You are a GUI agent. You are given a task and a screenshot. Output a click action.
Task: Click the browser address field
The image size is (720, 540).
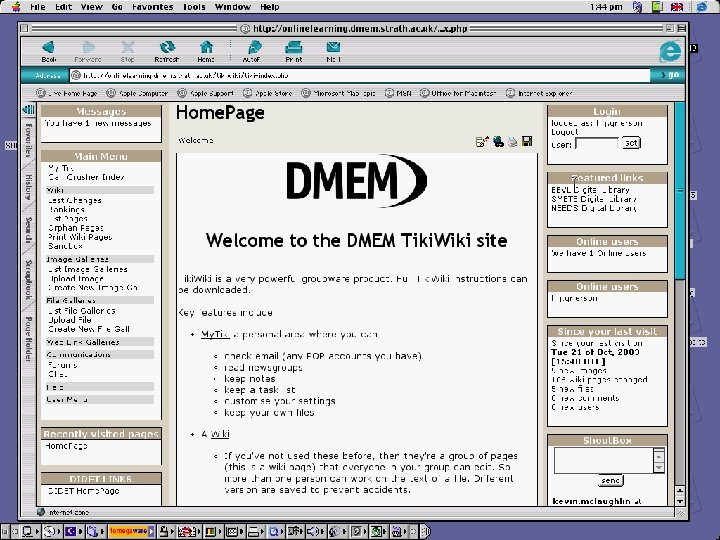(359, 75)
